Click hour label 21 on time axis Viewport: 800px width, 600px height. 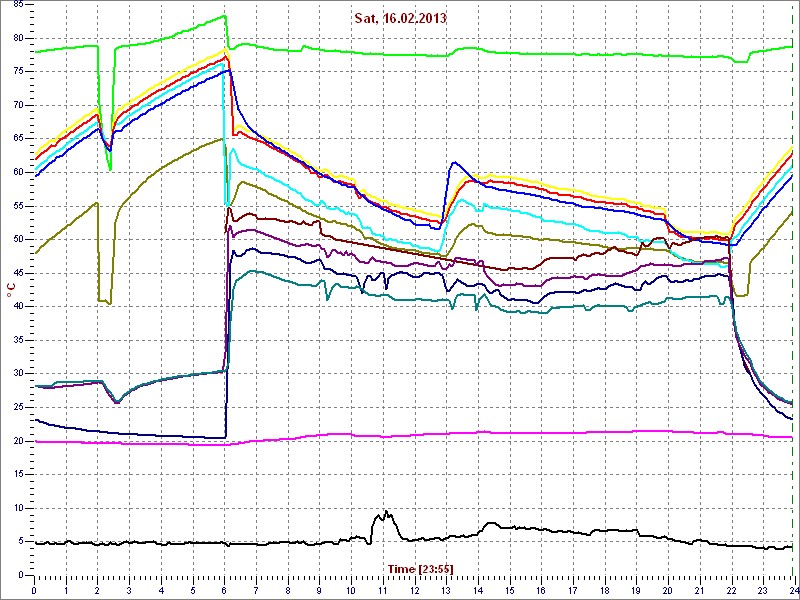coord(699,590)
